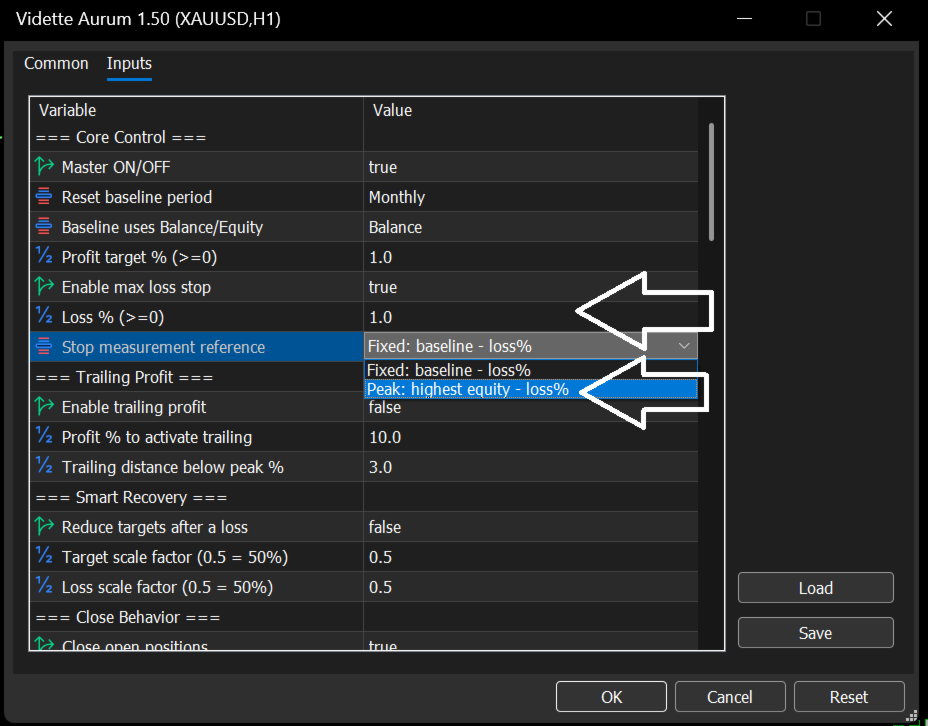Click the ½ icon beside Profit target %
The width and height of the screenshot is (928, 726).
[x=44, y=256]
